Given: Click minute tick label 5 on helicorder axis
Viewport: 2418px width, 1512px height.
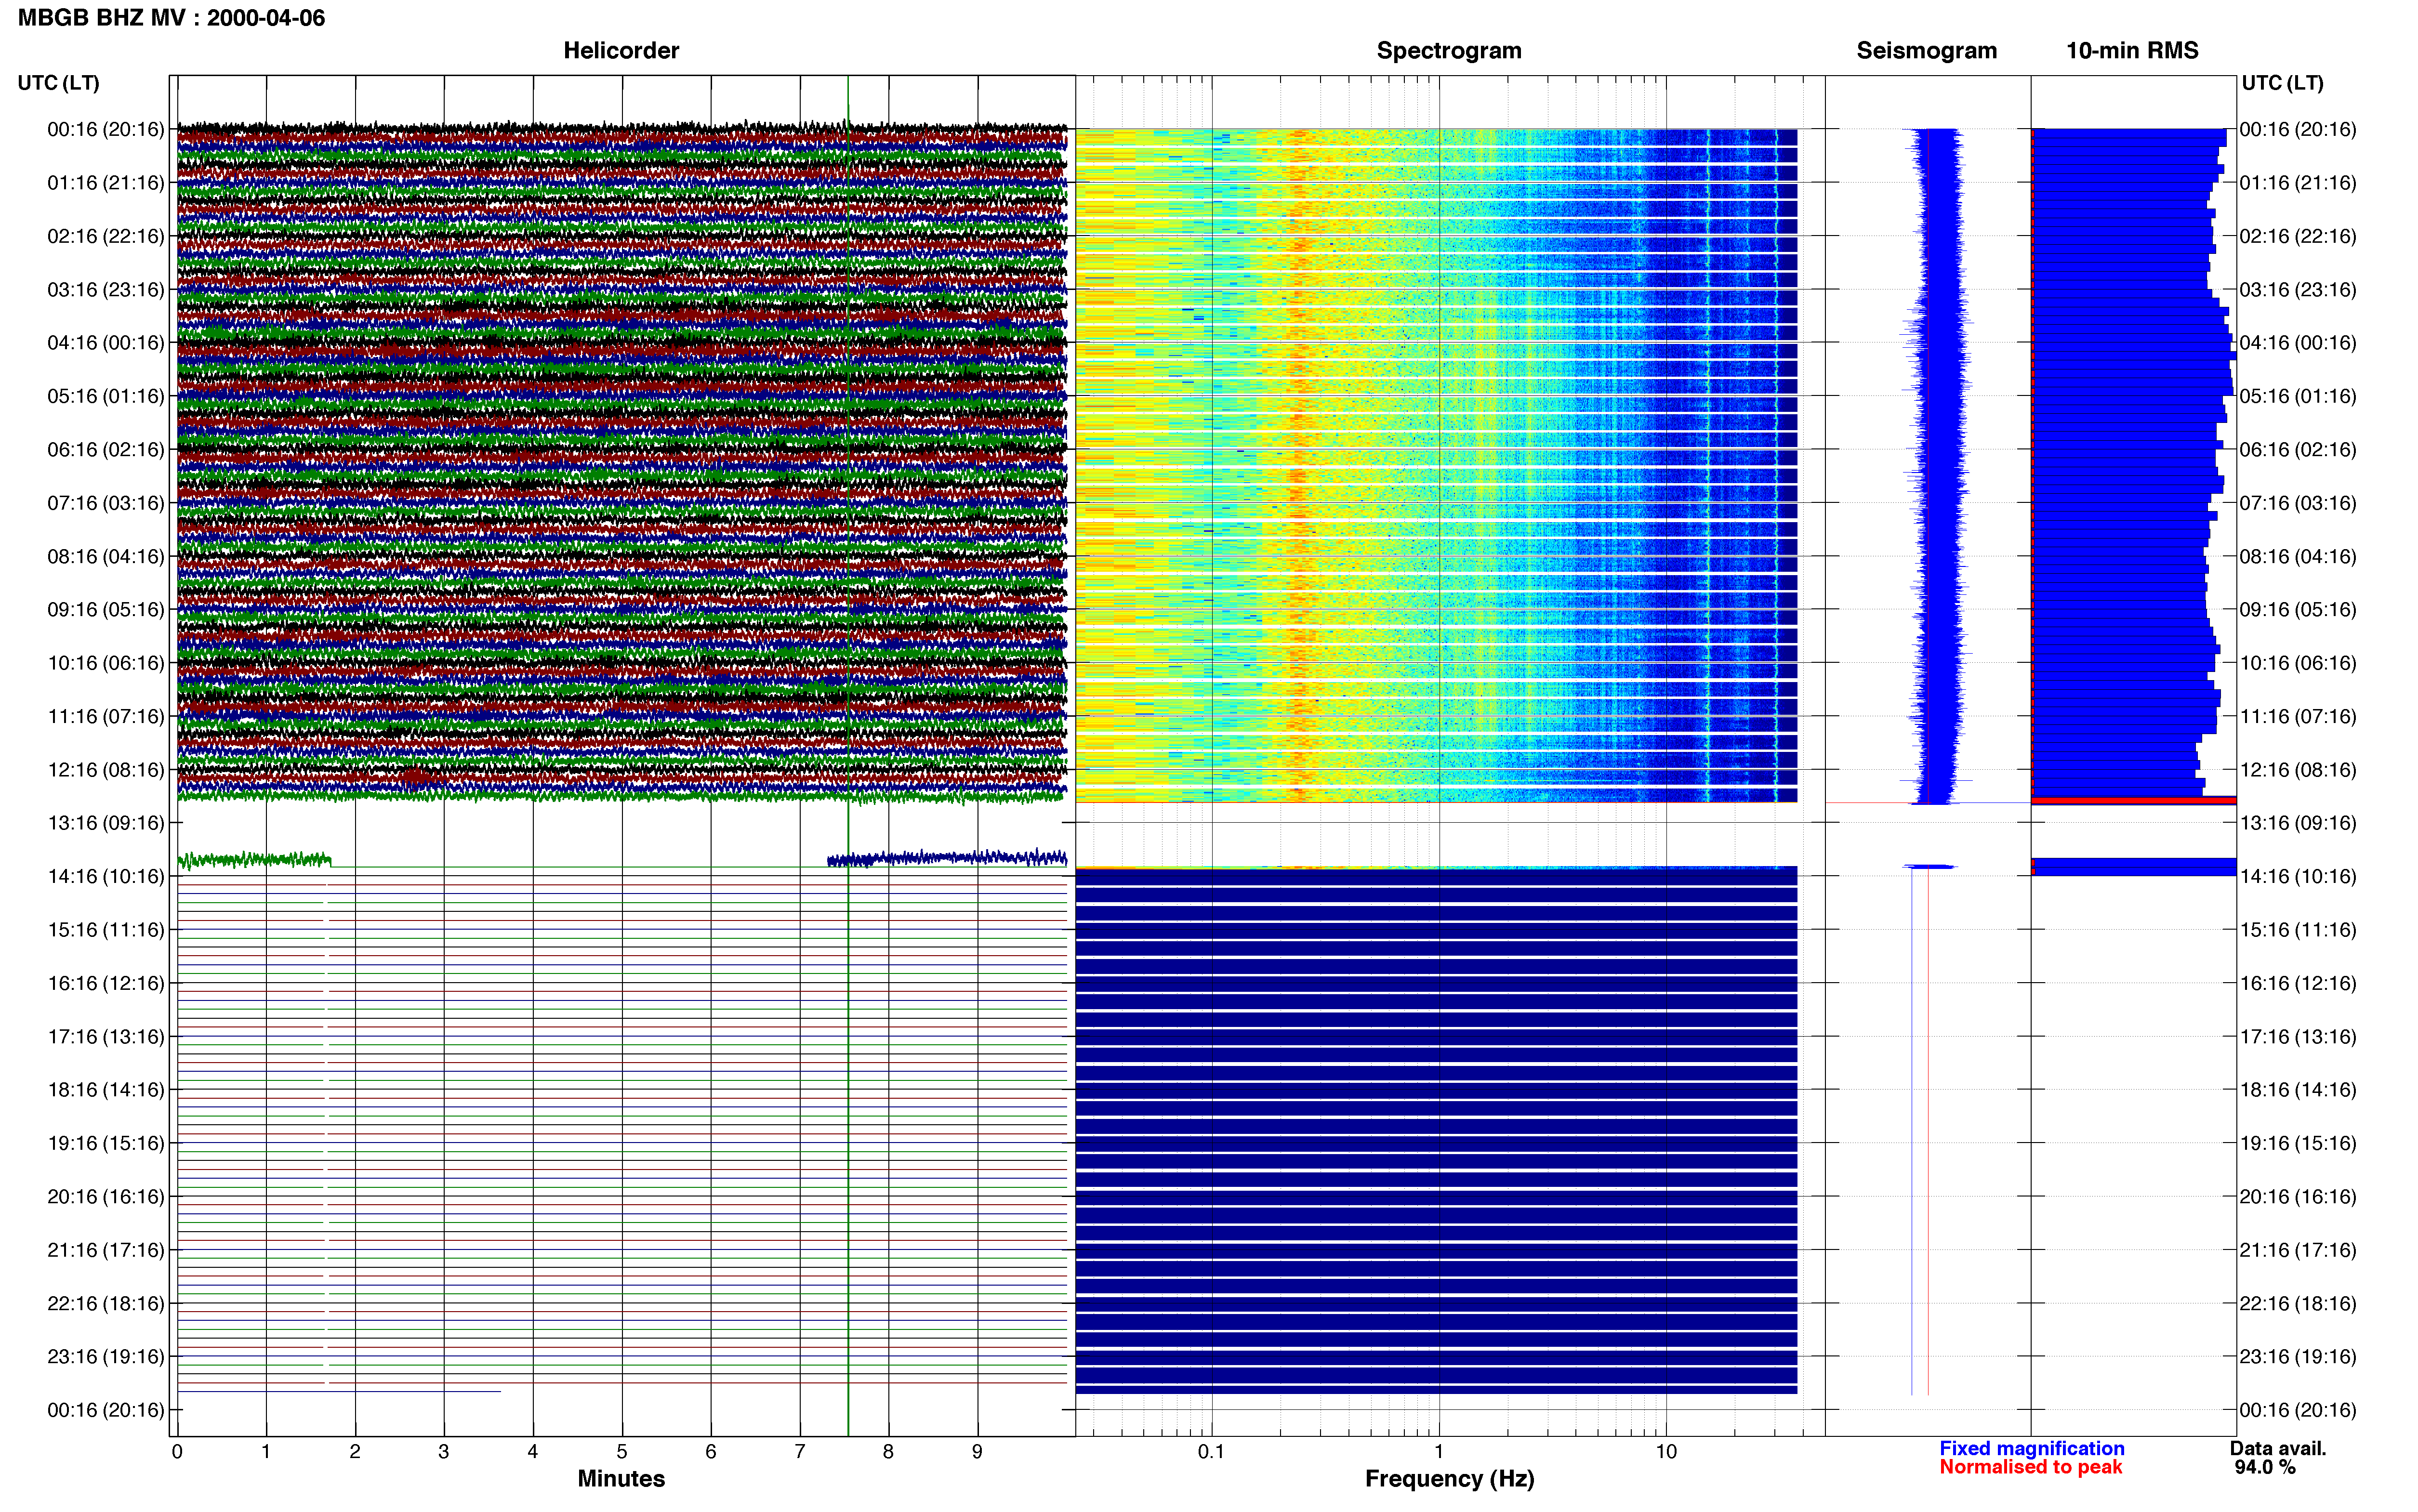Looking at the screenshot, I should pyautogui.click(x=622, y=1451).
